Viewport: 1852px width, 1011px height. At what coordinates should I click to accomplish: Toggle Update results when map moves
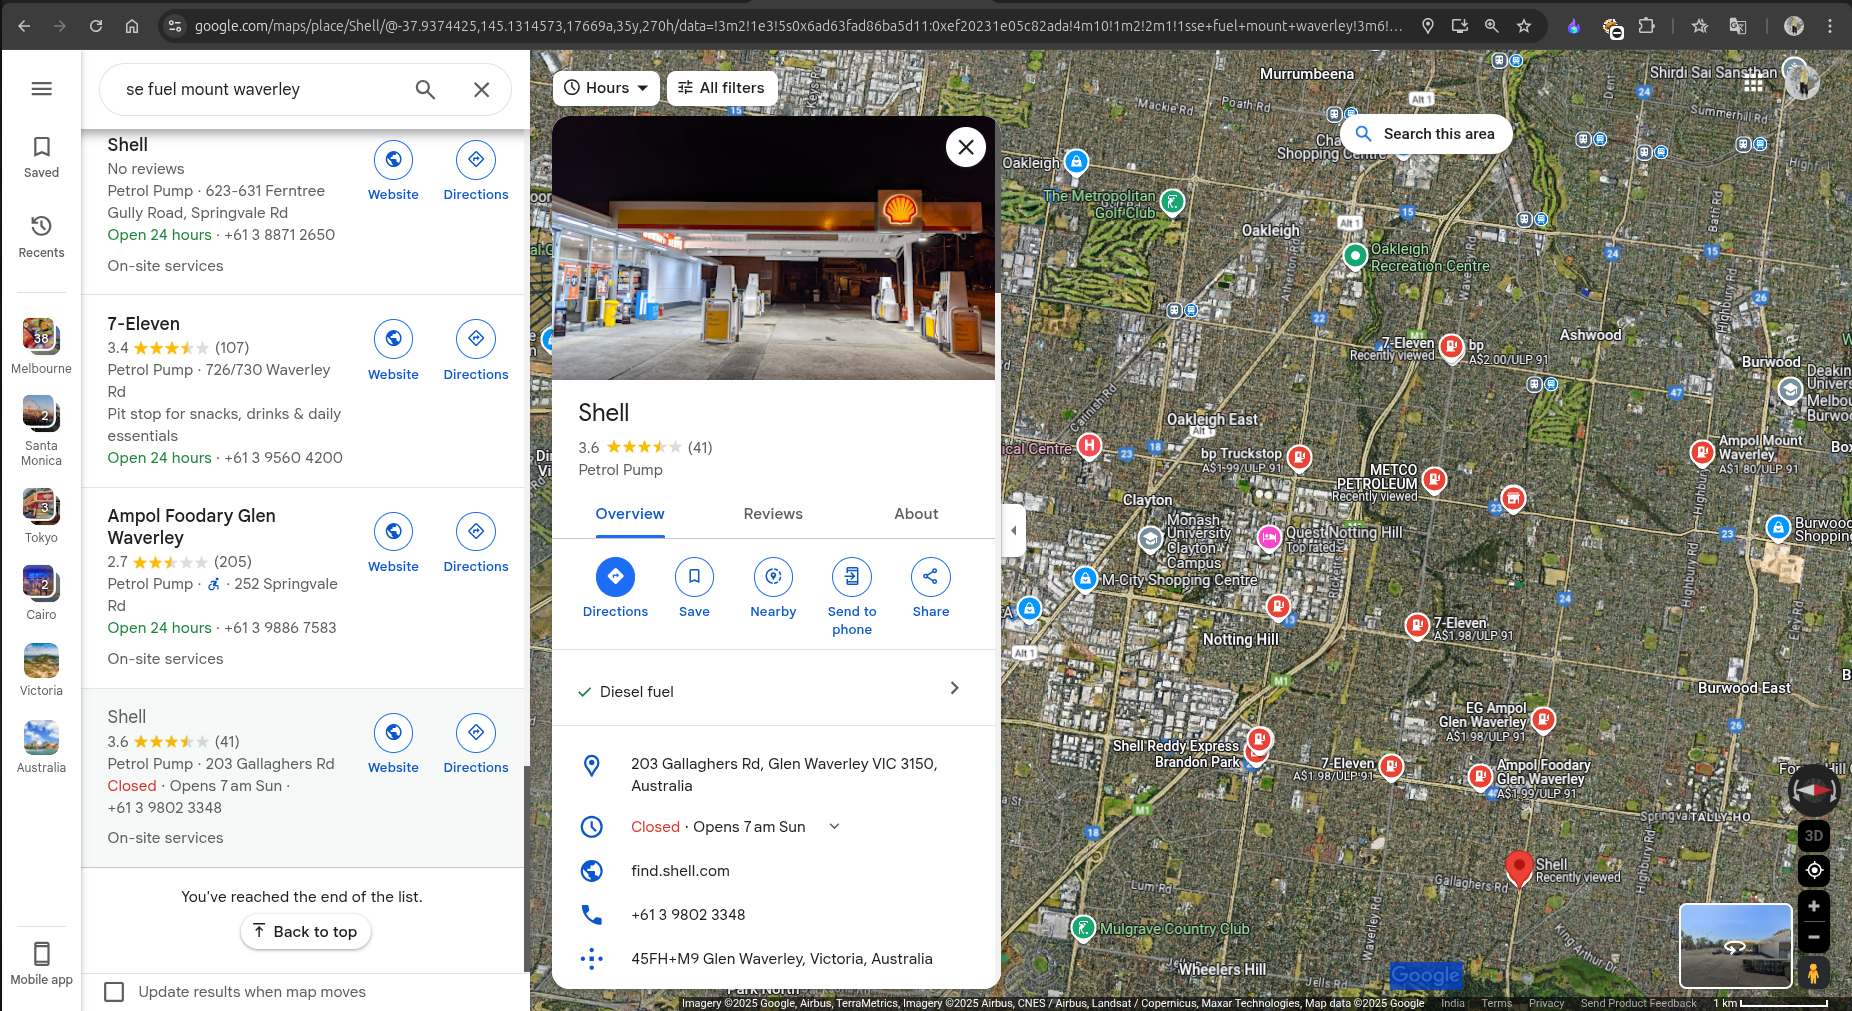(114, 992)
